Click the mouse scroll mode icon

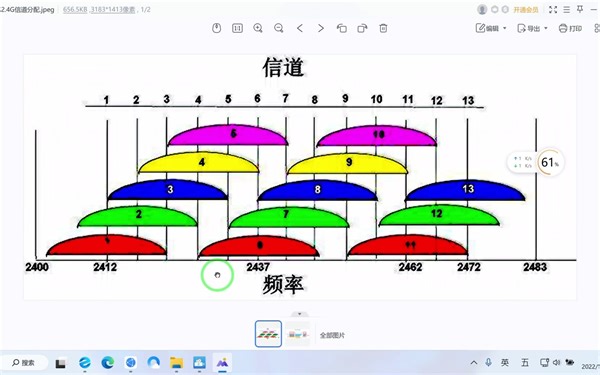pyautogui.click(x=217, y=28)
